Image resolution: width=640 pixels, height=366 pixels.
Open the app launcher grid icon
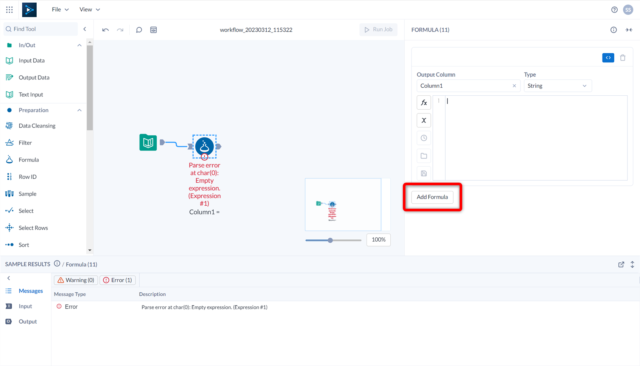click(9, 9)
